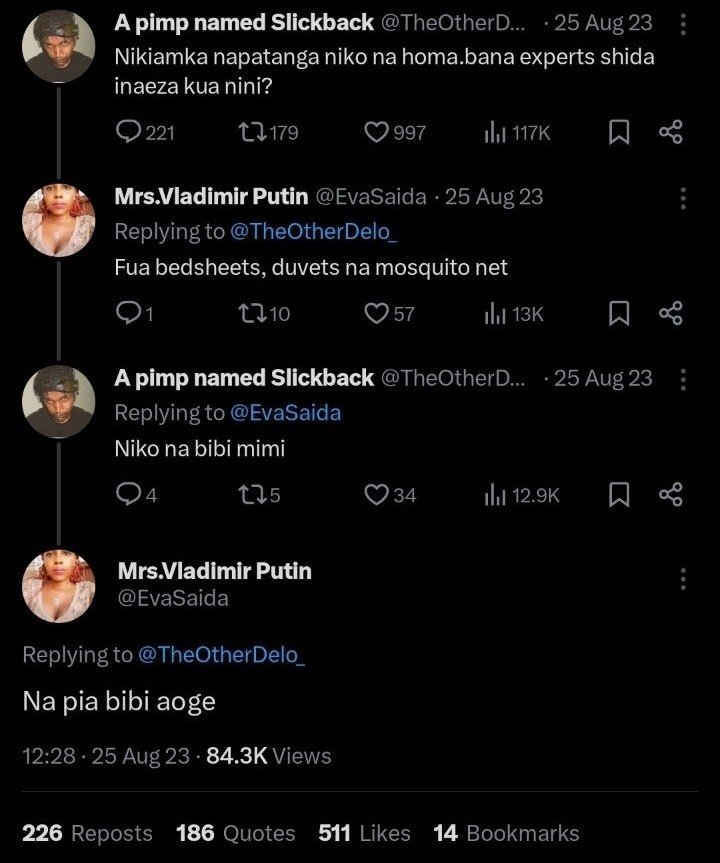This screenshot has height=863, width=720.
Task: Open Mrs.Vladimir Putin avatar on main tweet
Action: (x=58, y=586)
